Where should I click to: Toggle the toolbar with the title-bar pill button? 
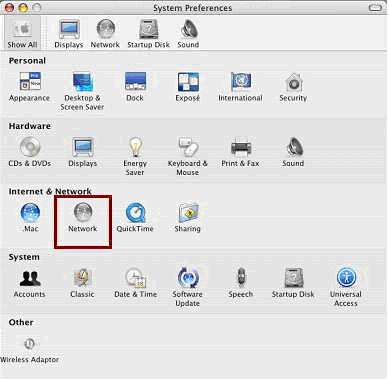[375, 8]
